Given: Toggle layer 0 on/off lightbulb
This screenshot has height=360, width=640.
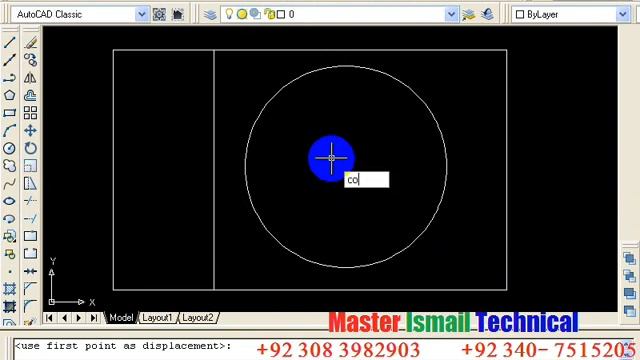Looking at the screenshot, I should click(229, 14).
